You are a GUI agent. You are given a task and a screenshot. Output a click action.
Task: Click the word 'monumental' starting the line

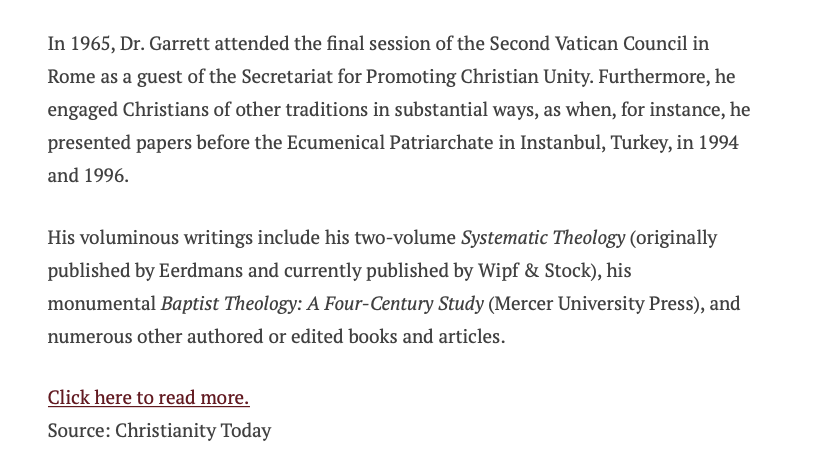[x=101, y=303]
